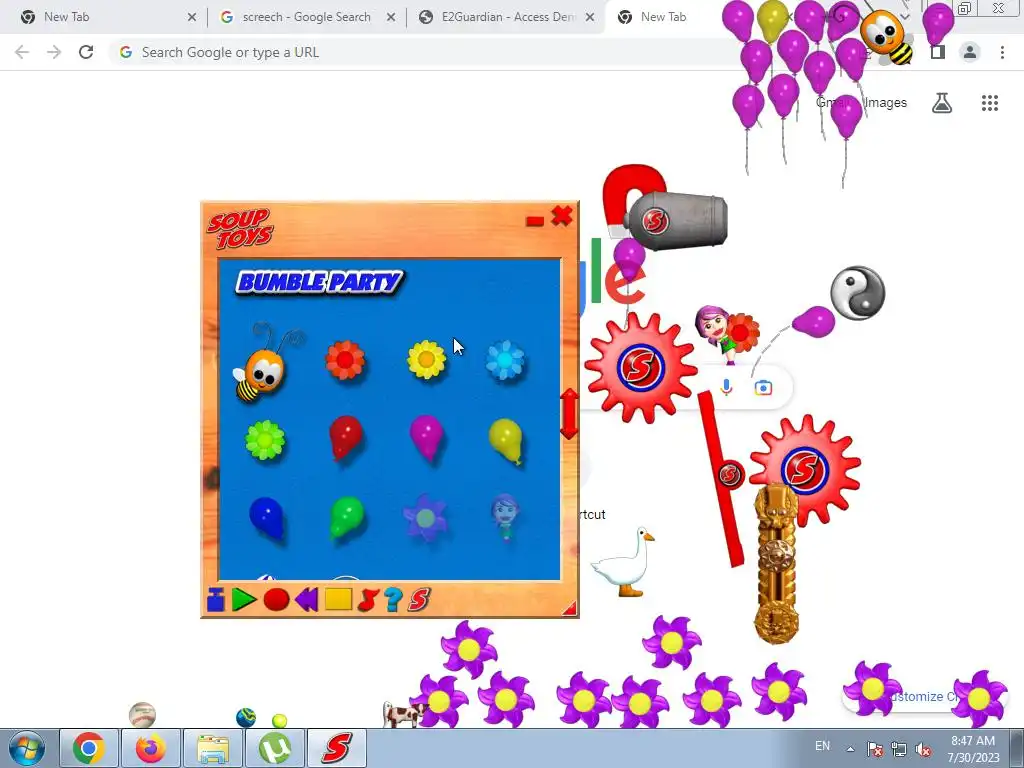Open the Images link
1024x768 pixels.
tap(885, 103)
